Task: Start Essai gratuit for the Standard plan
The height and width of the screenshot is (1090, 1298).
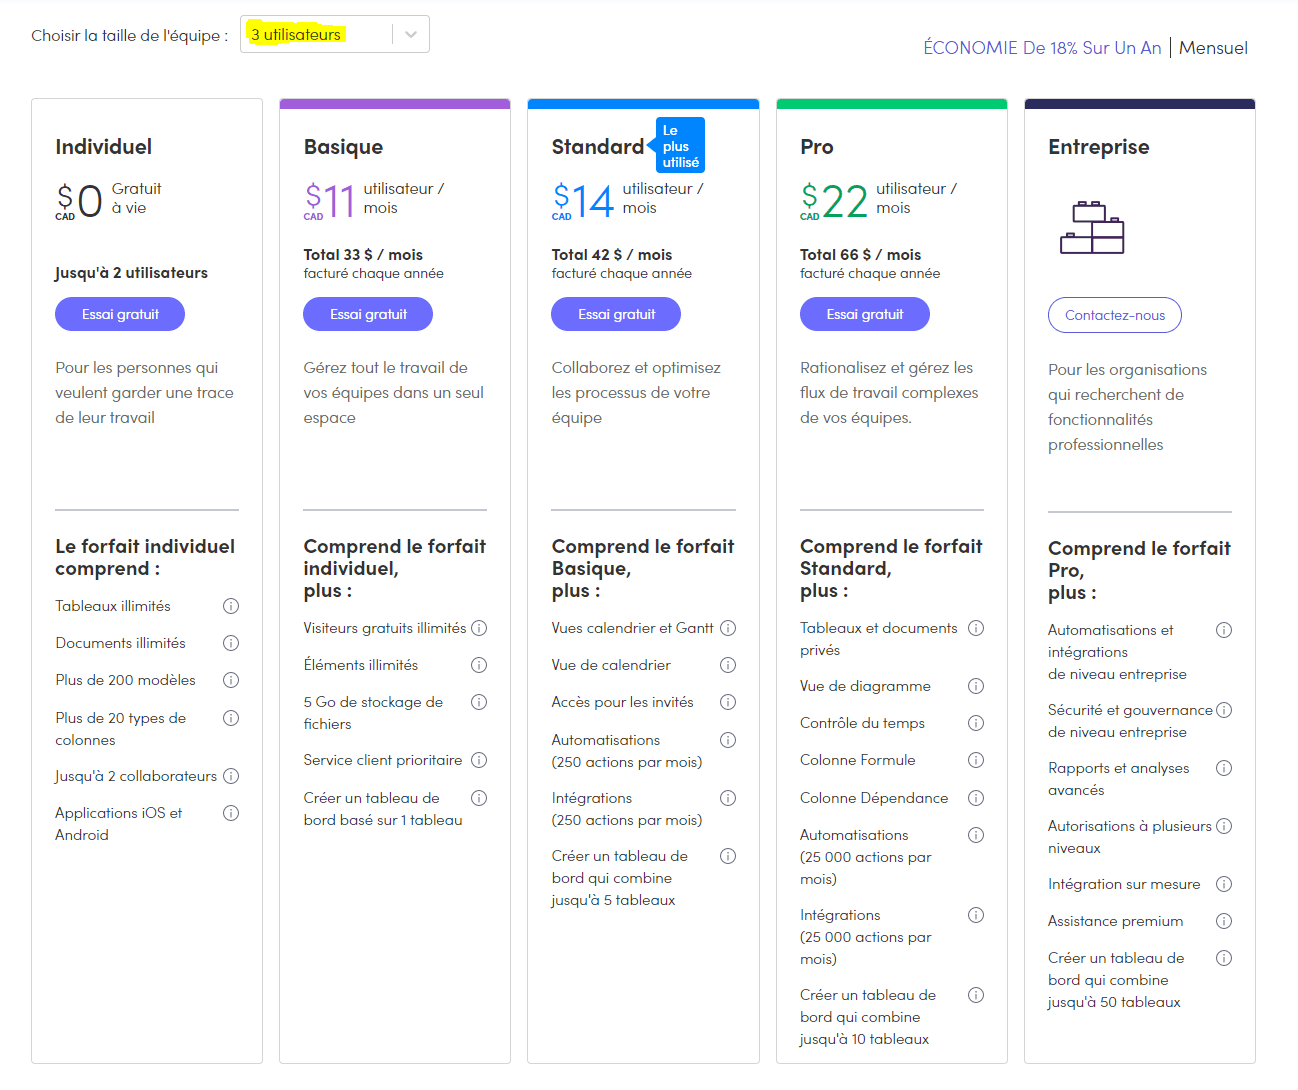Action: point(616,314)
